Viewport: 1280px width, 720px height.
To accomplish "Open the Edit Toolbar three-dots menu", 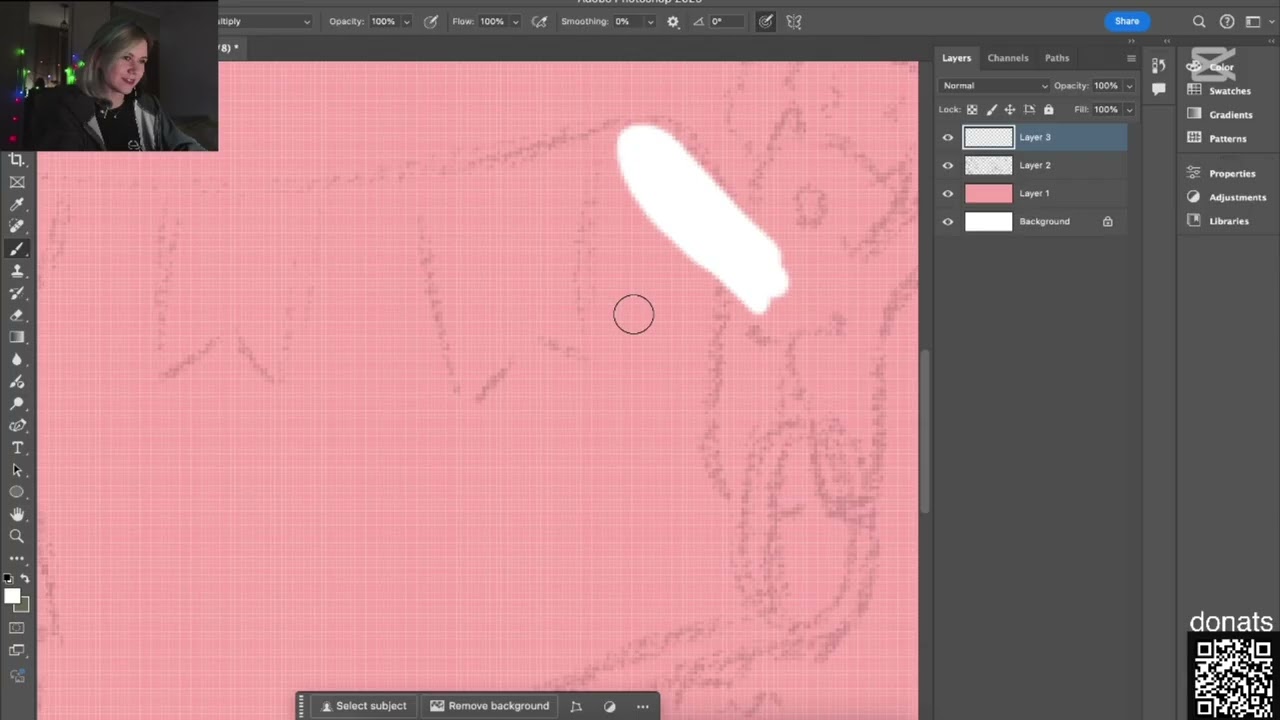I will point(17,558).
